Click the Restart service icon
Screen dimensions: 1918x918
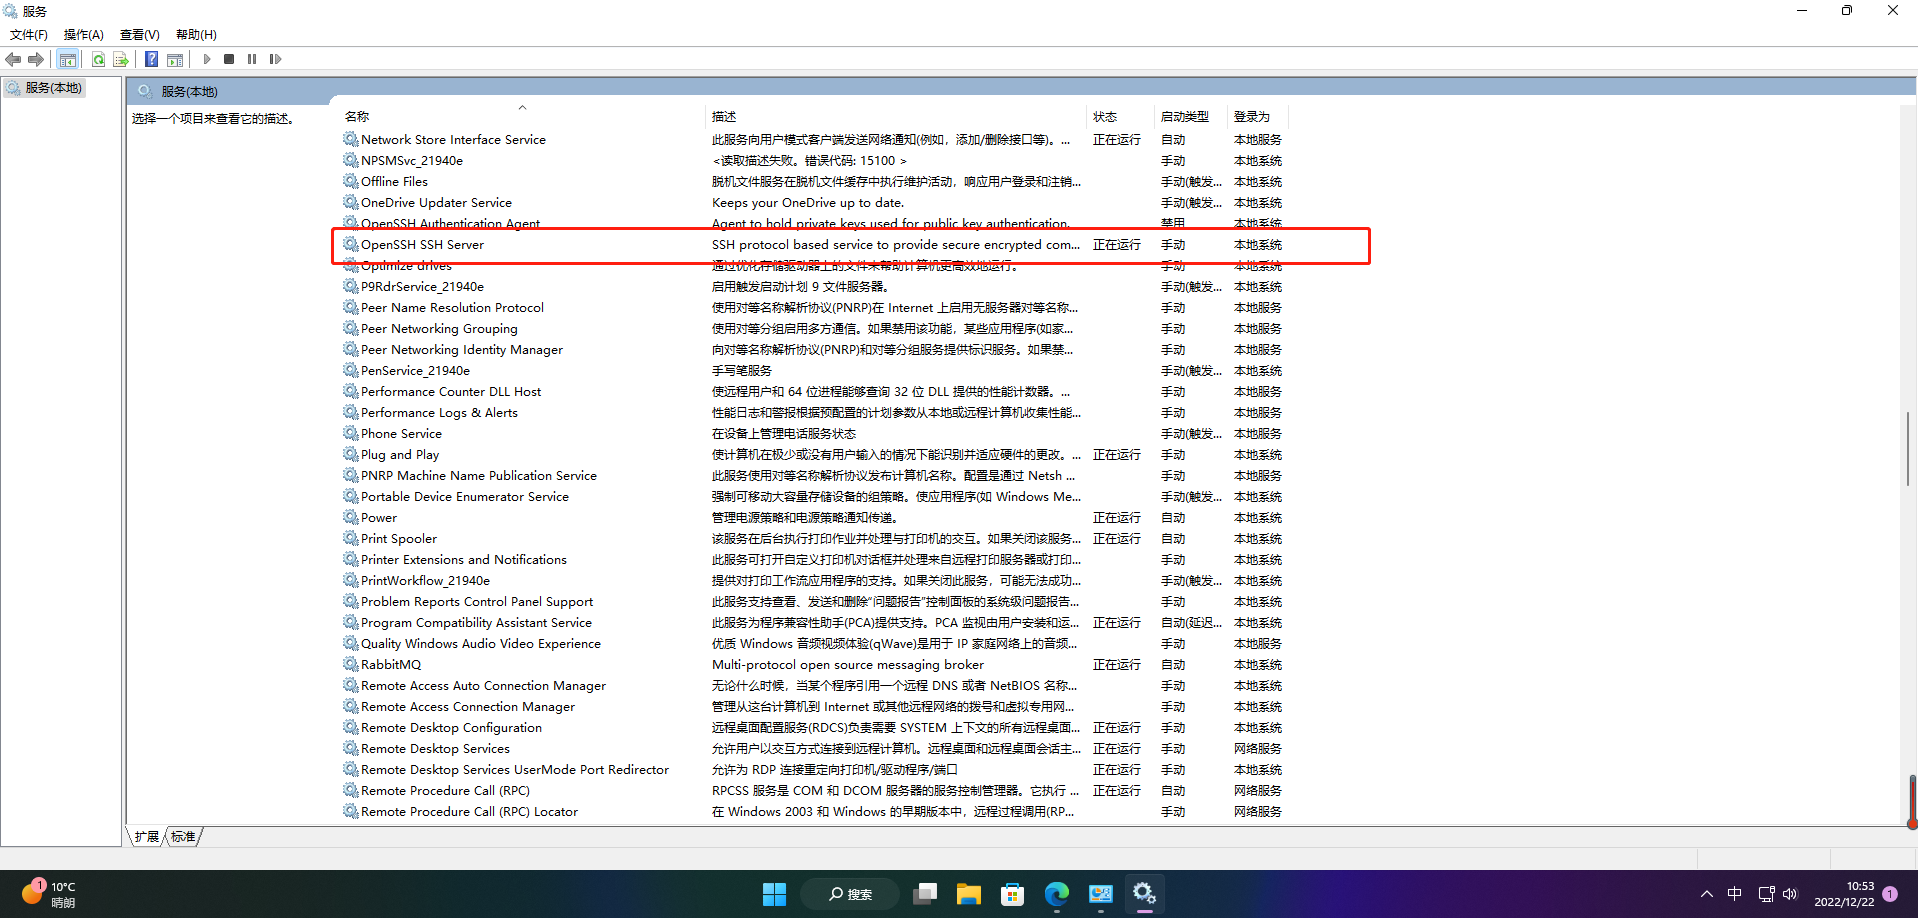(x=275, y=59)
